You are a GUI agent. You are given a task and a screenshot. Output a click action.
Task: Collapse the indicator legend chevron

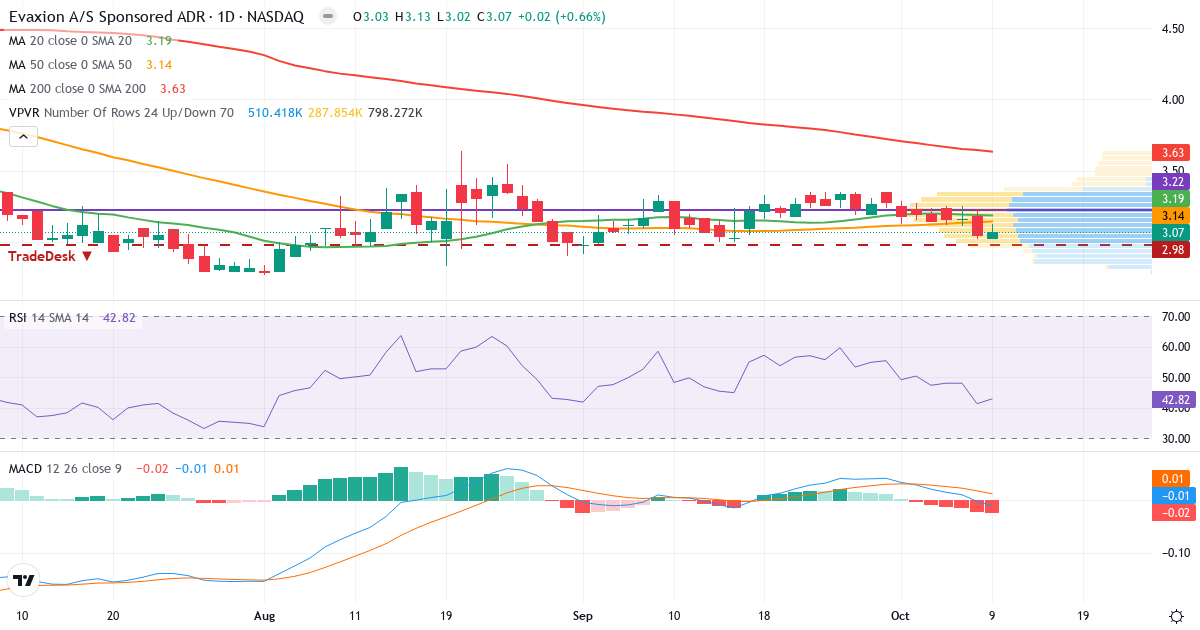point(23,136)
